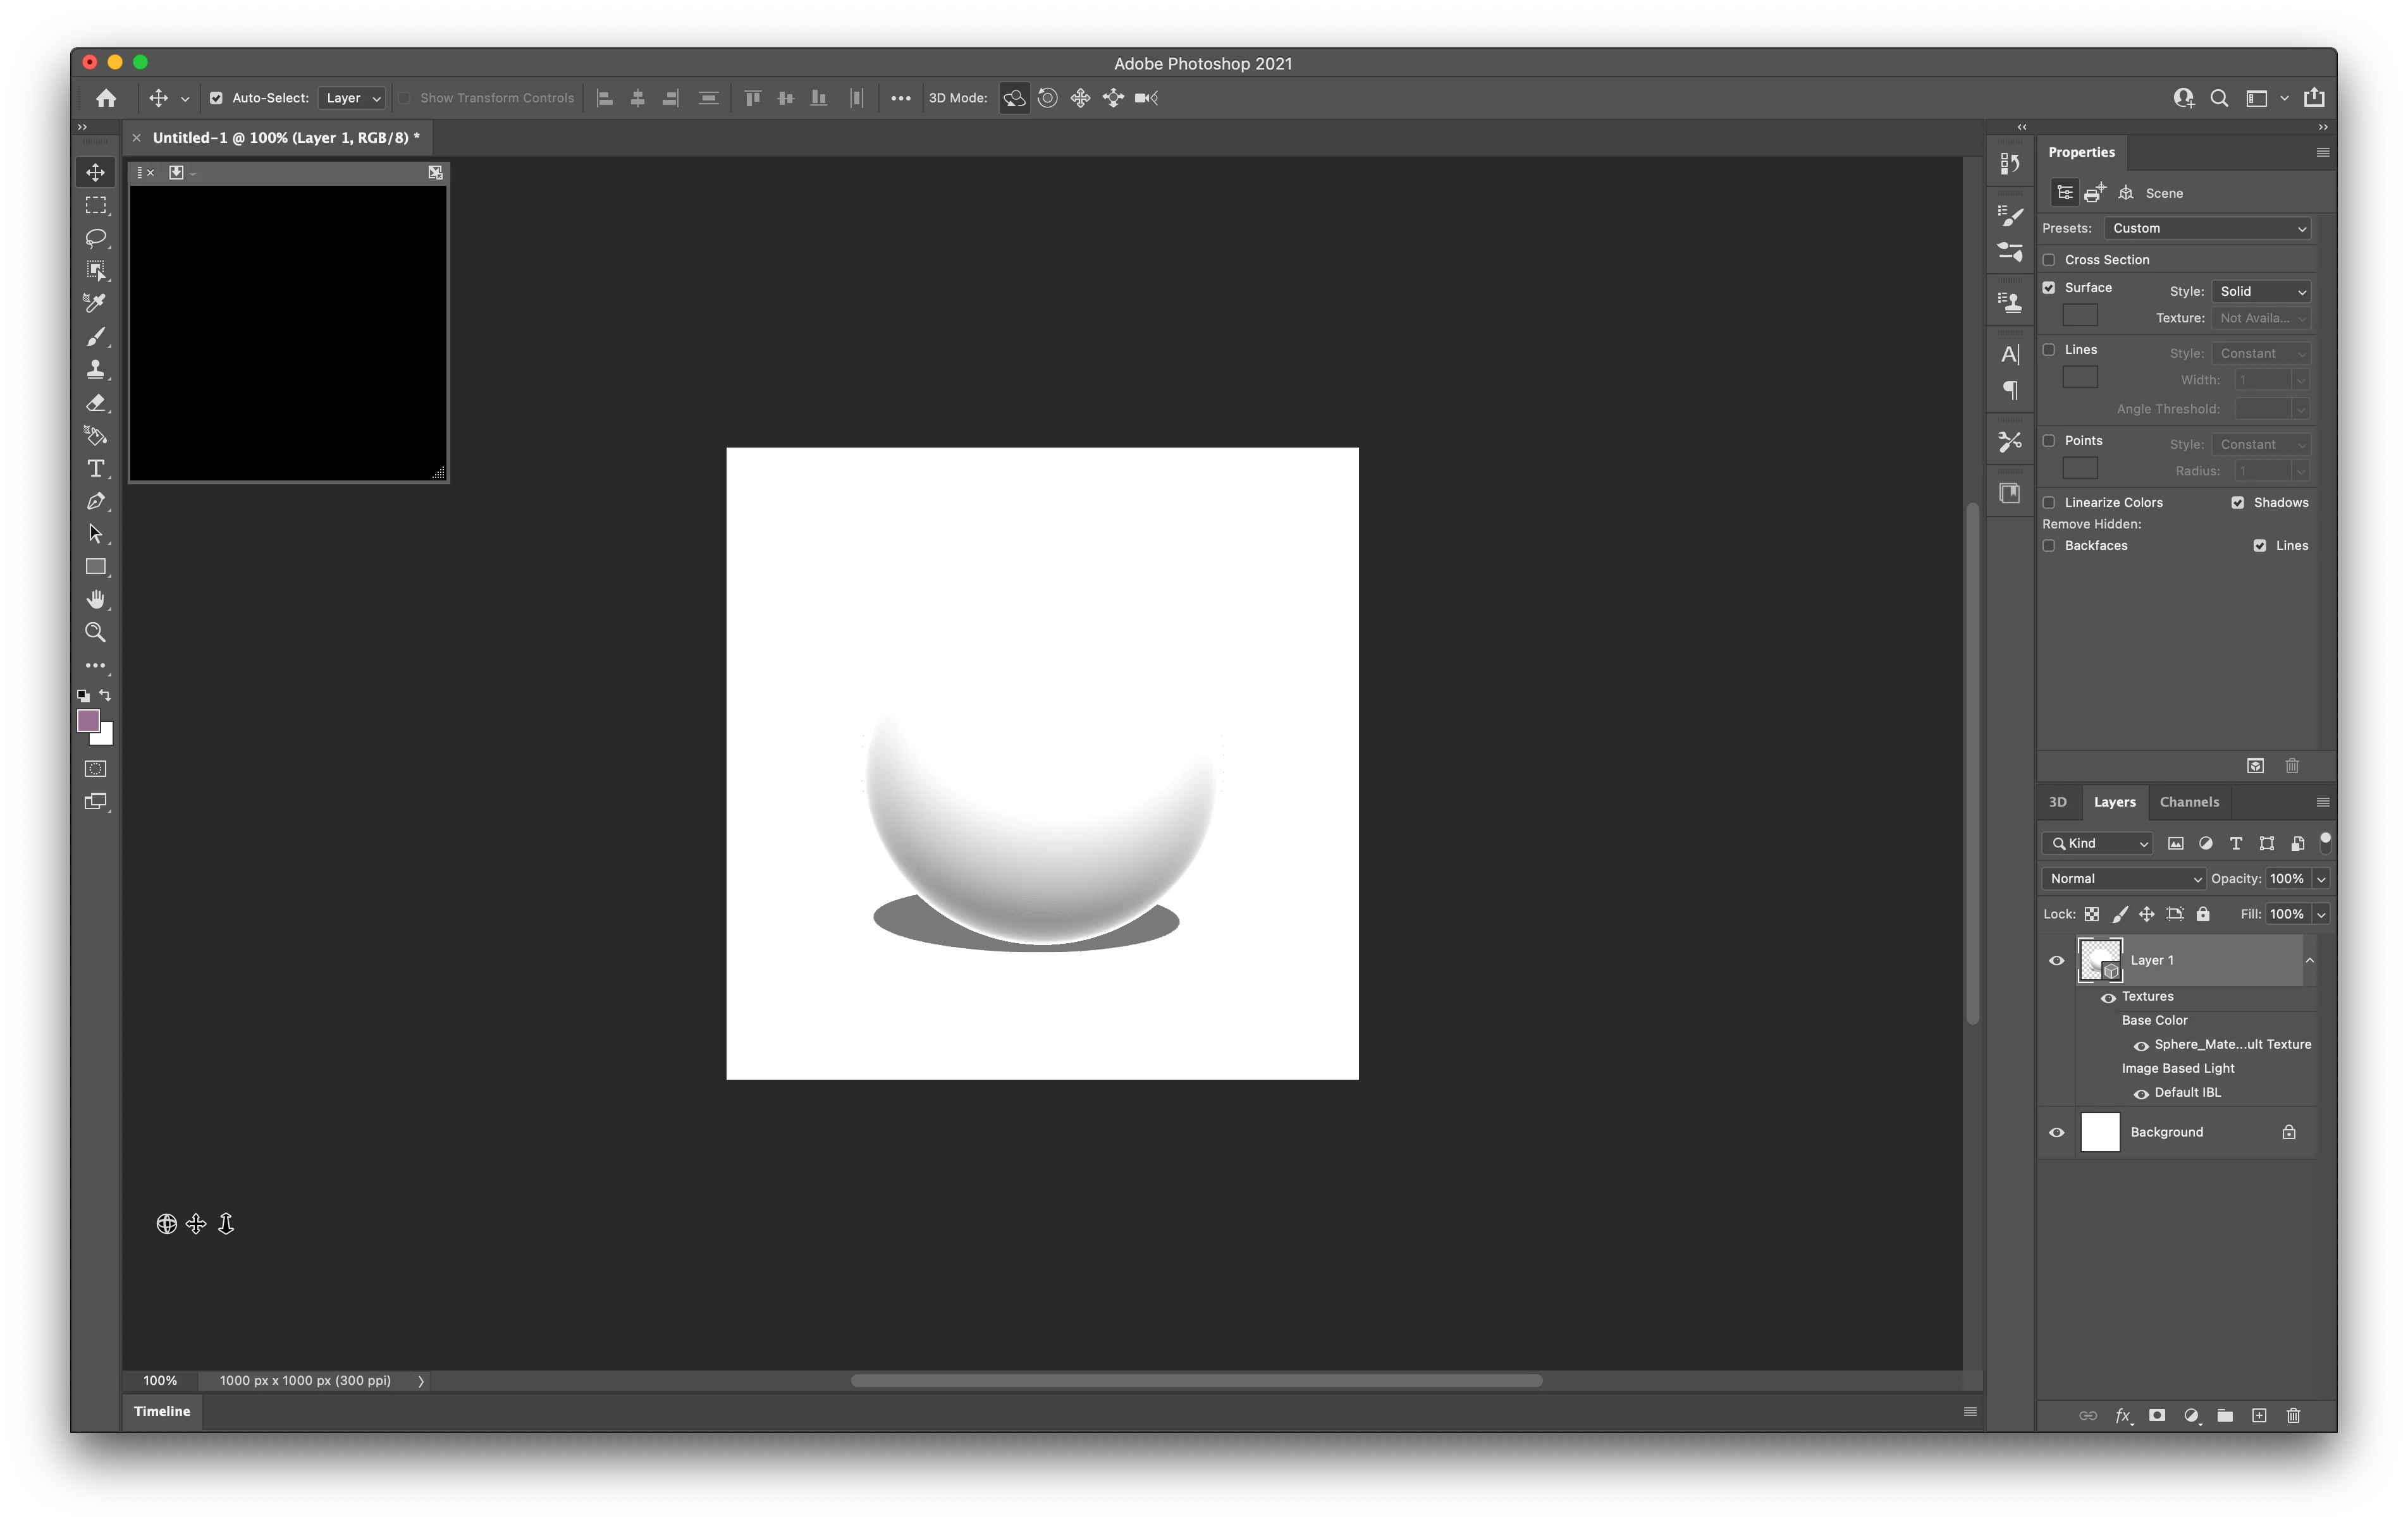Choose the Horizontal Type tool

96,468
